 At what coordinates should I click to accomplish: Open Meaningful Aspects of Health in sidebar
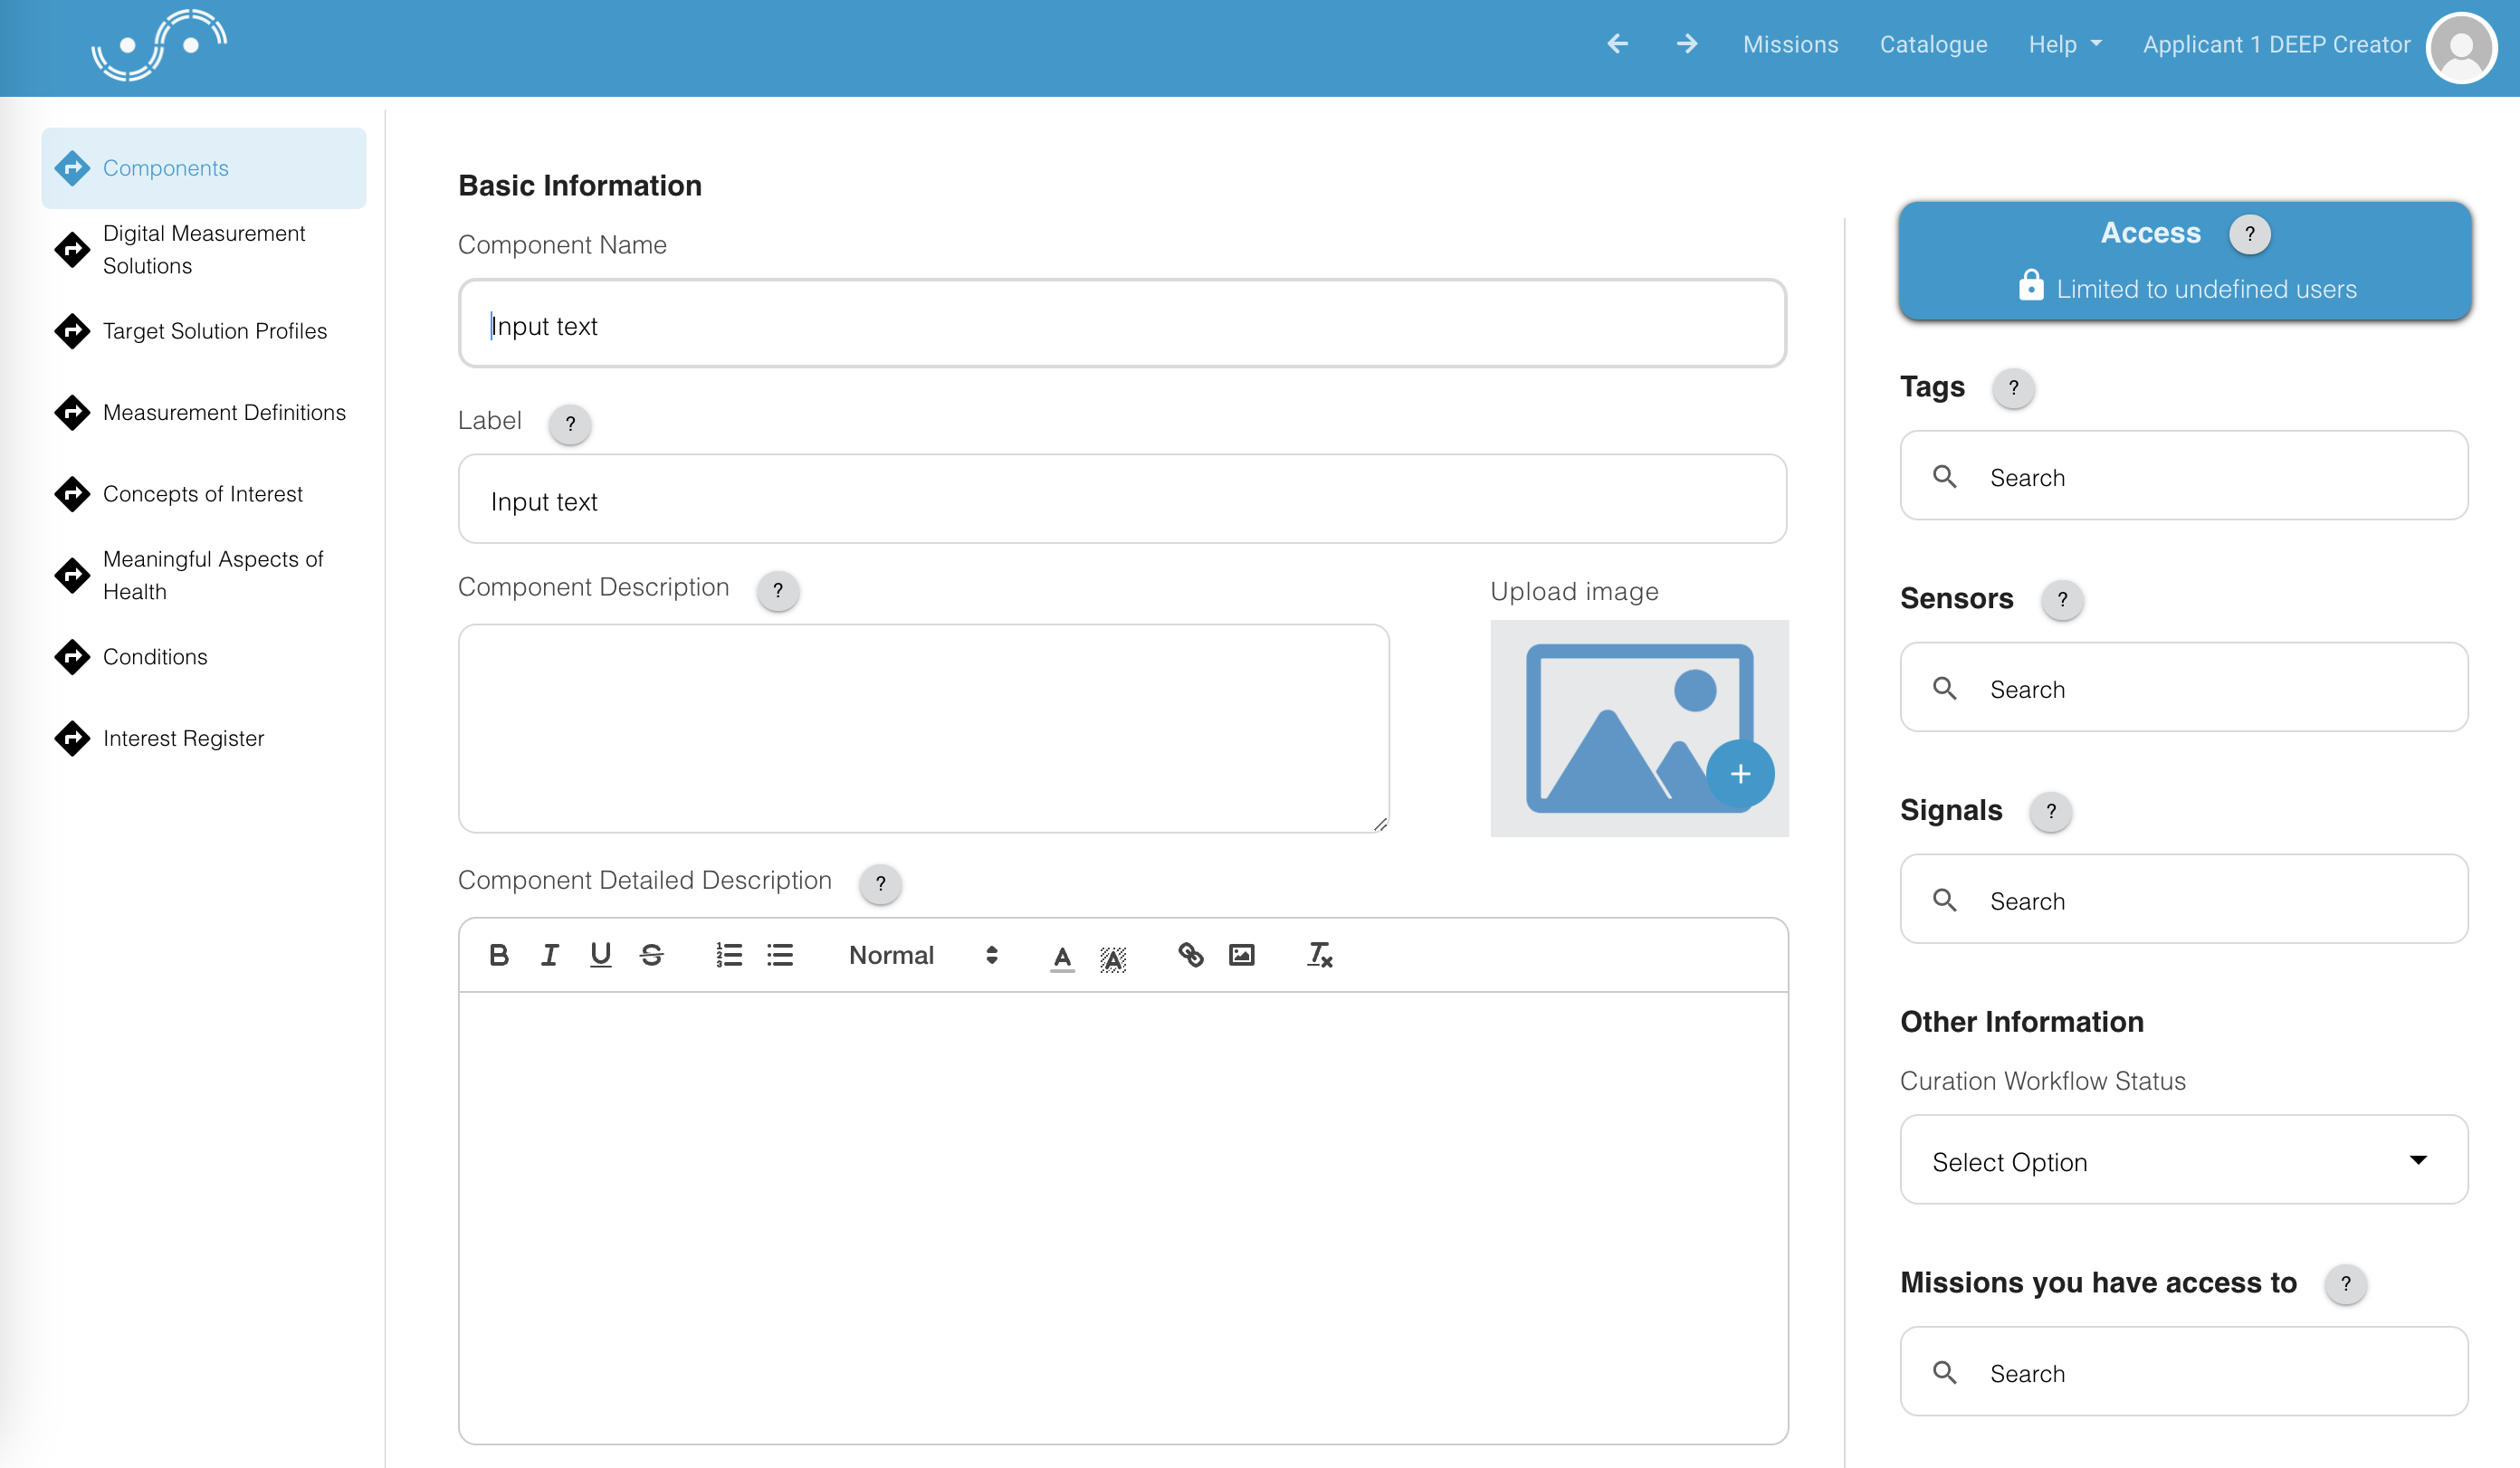pos(204,575)
